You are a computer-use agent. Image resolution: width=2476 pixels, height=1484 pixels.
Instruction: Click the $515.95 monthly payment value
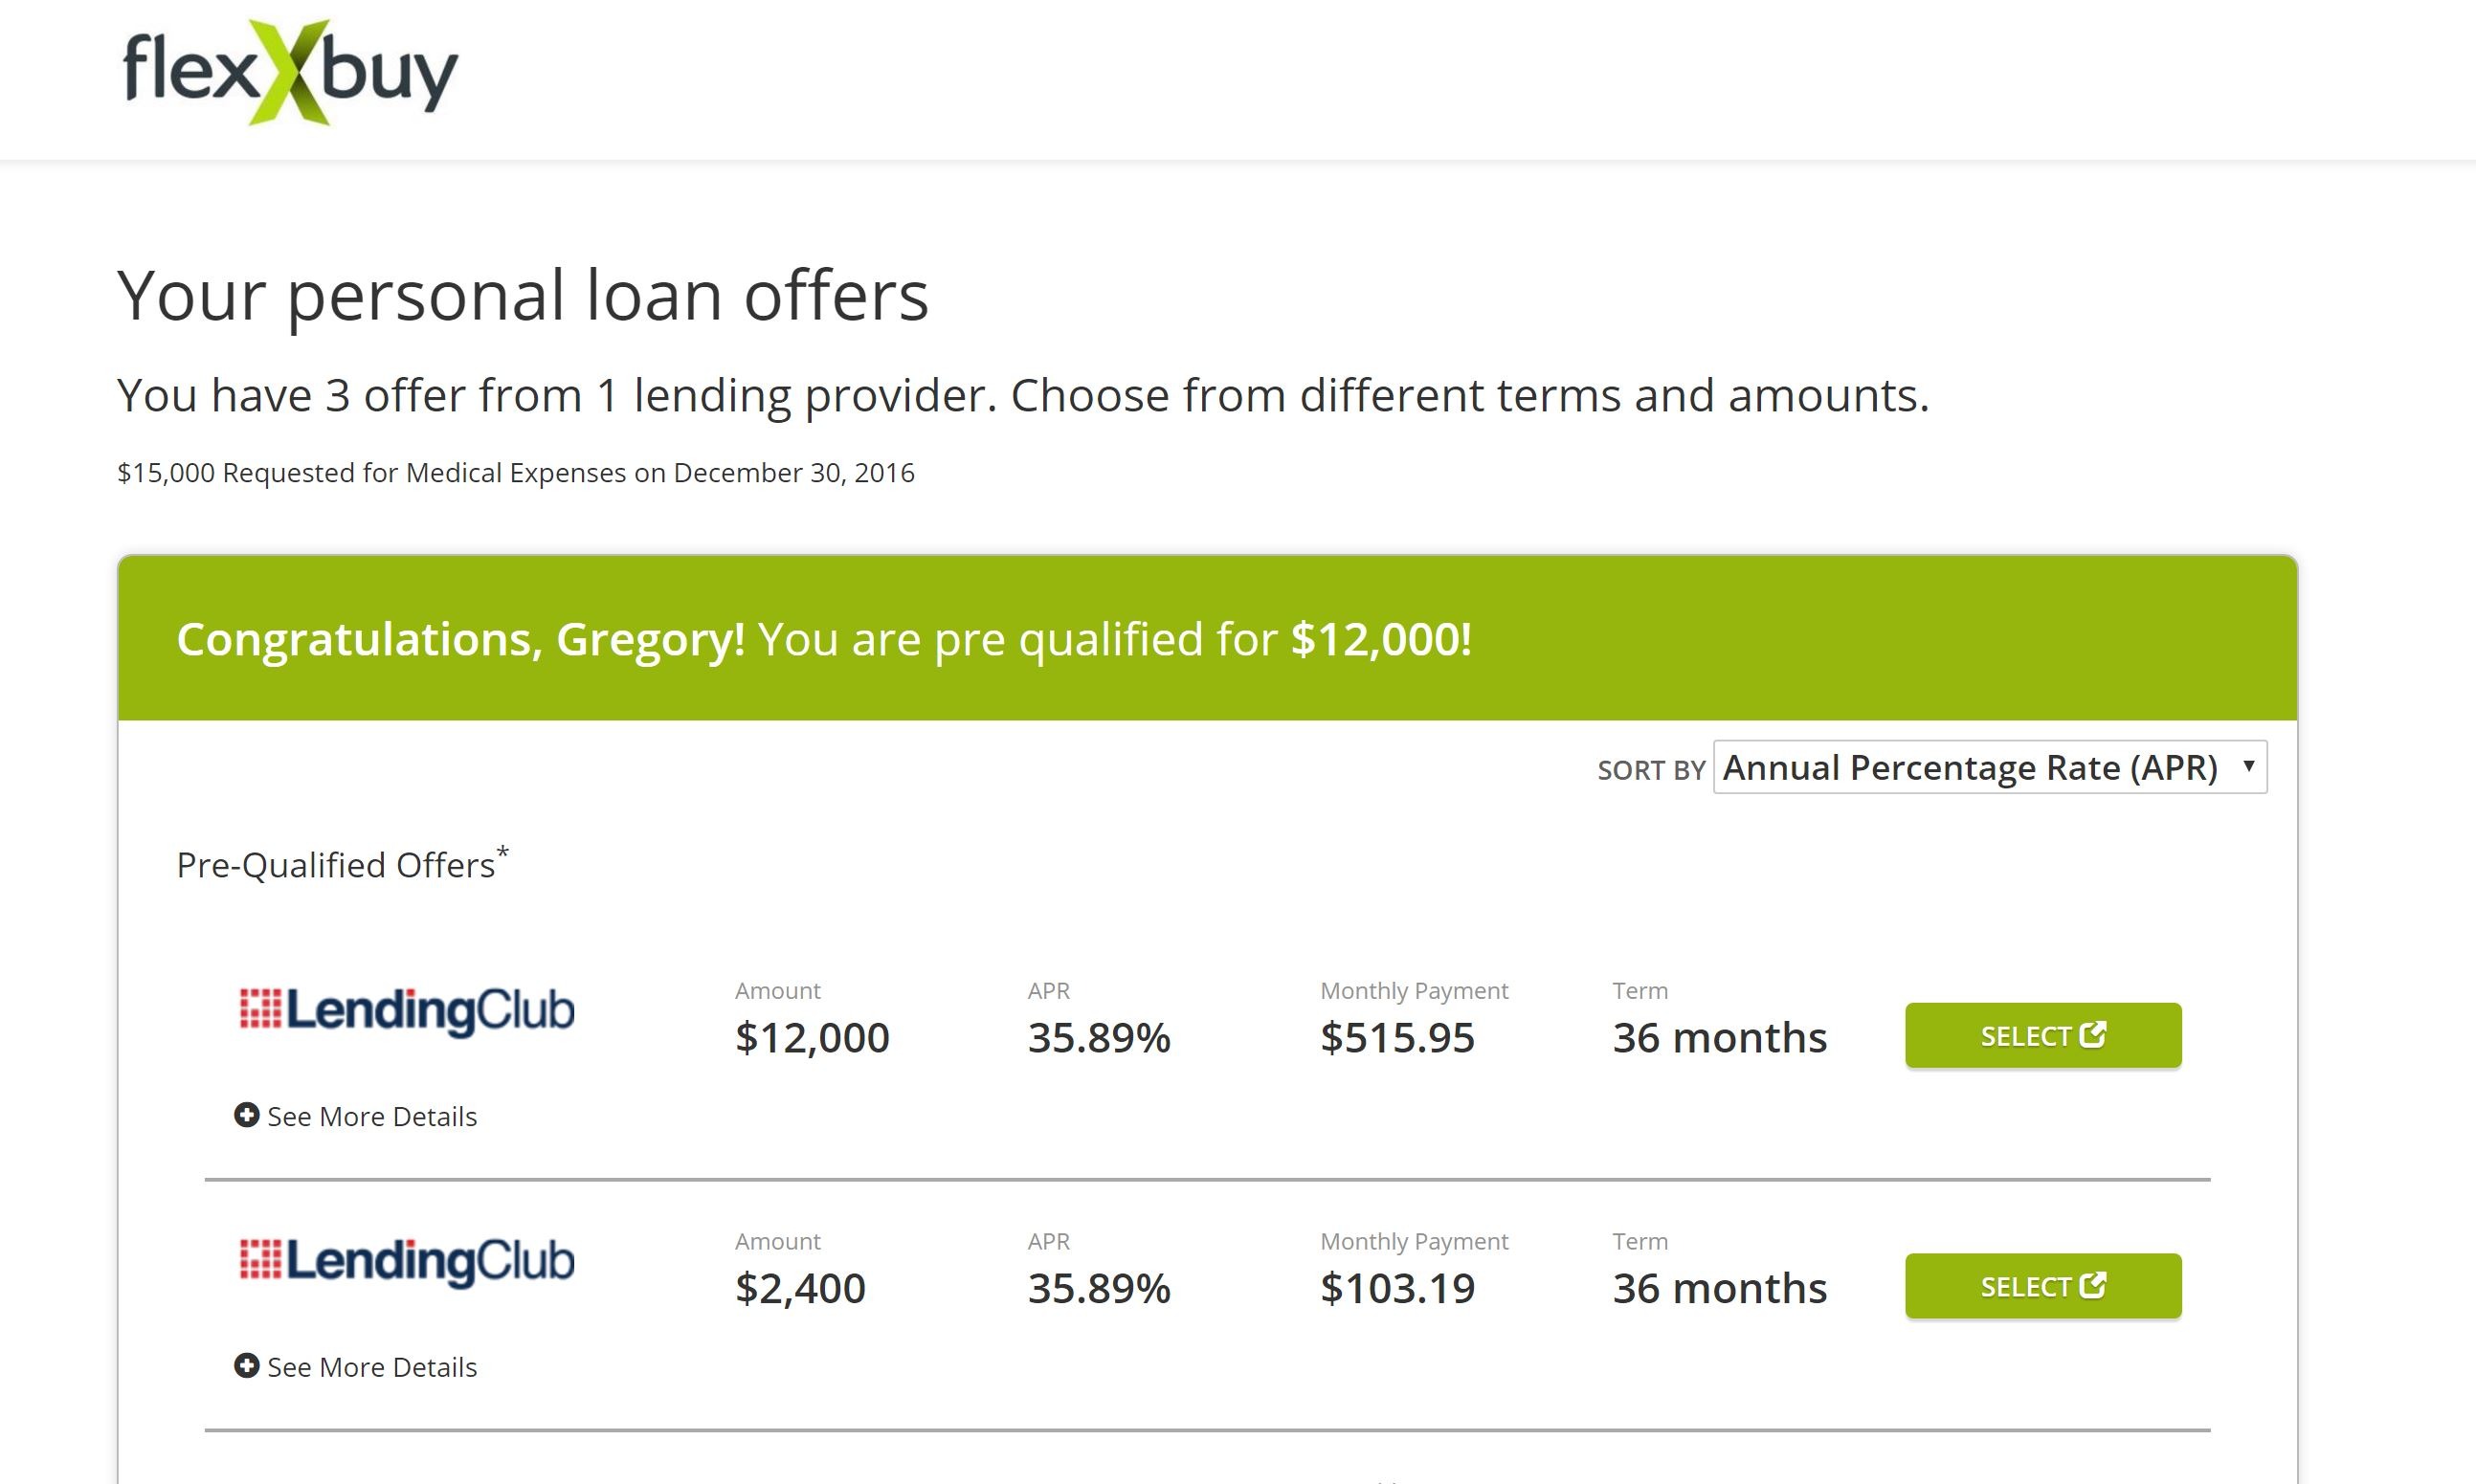(1397, 1038)
